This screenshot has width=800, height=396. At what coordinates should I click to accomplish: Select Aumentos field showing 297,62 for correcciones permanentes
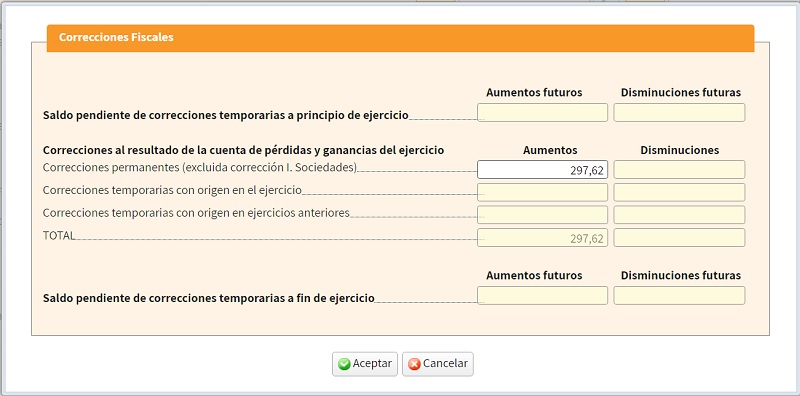point(542,169)
